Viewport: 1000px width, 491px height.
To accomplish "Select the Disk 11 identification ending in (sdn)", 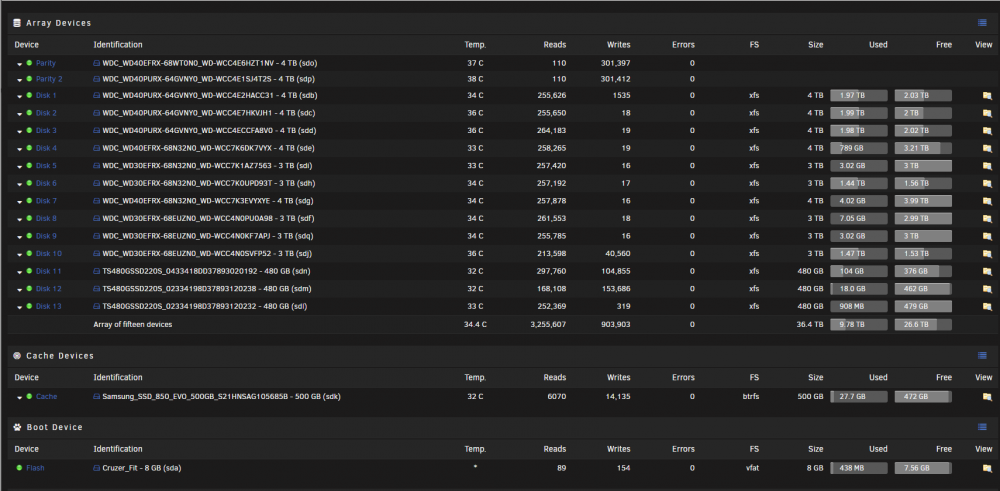I will 207,271.
